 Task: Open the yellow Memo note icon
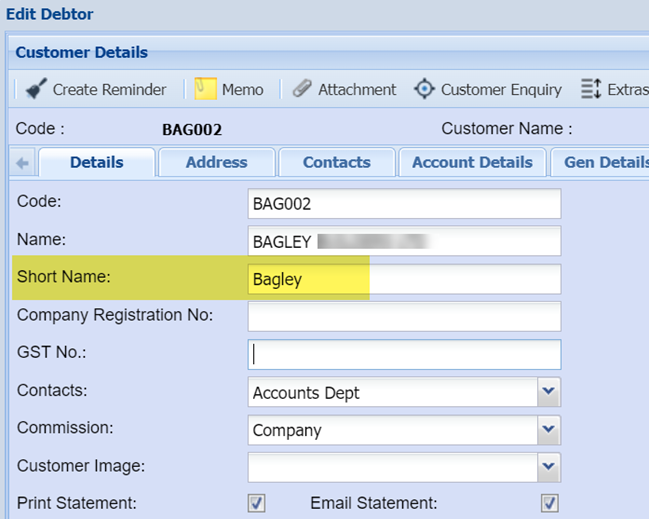[206, 89]
